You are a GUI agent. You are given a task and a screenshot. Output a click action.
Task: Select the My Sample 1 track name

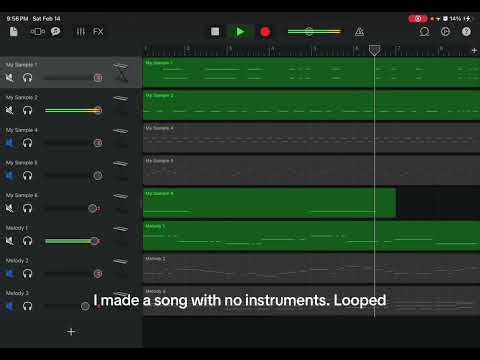[x=22, y=65]
